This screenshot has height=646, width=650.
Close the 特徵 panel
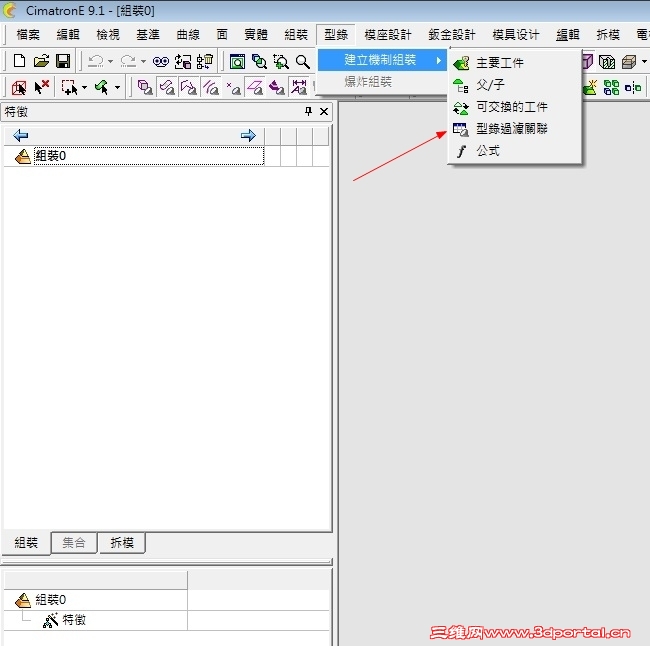[x=324, y=112]
